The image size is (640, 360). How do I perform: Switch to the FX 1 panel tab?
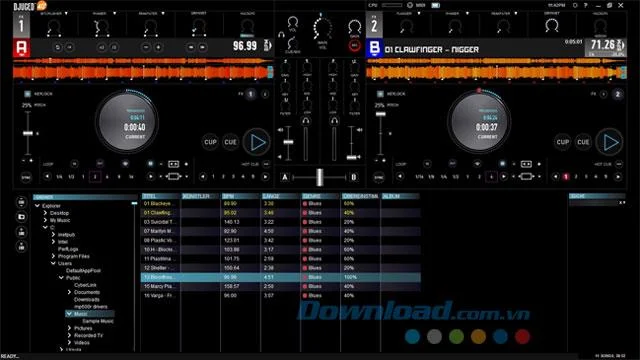pos(21,24)
